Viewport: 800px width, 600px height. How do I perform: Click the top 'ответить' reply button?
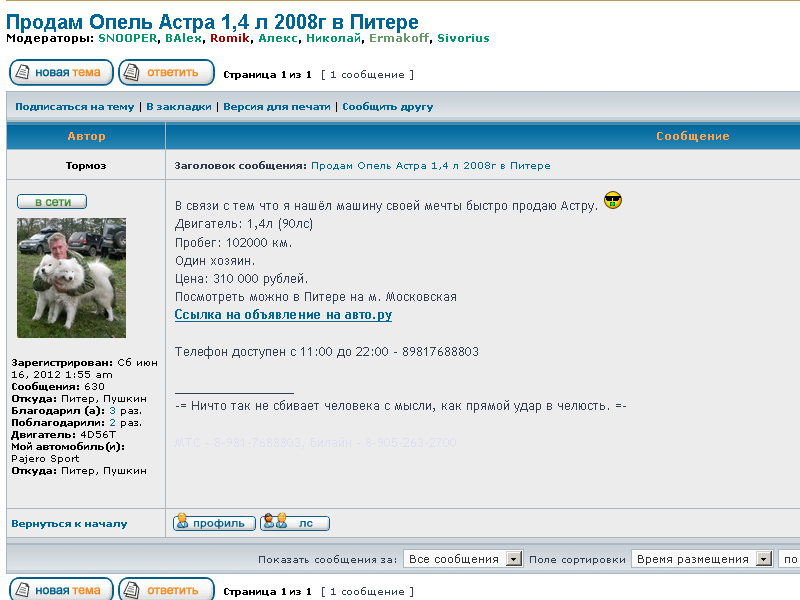(166, 73)
